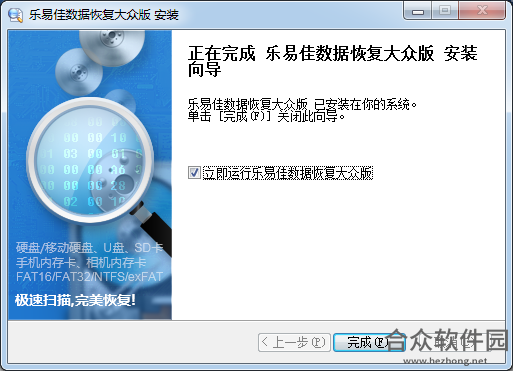Click the window title 乐易佳数据恢复大众版 安装
Viewport: 513px width, 371px height.
(x=104, y=15)
